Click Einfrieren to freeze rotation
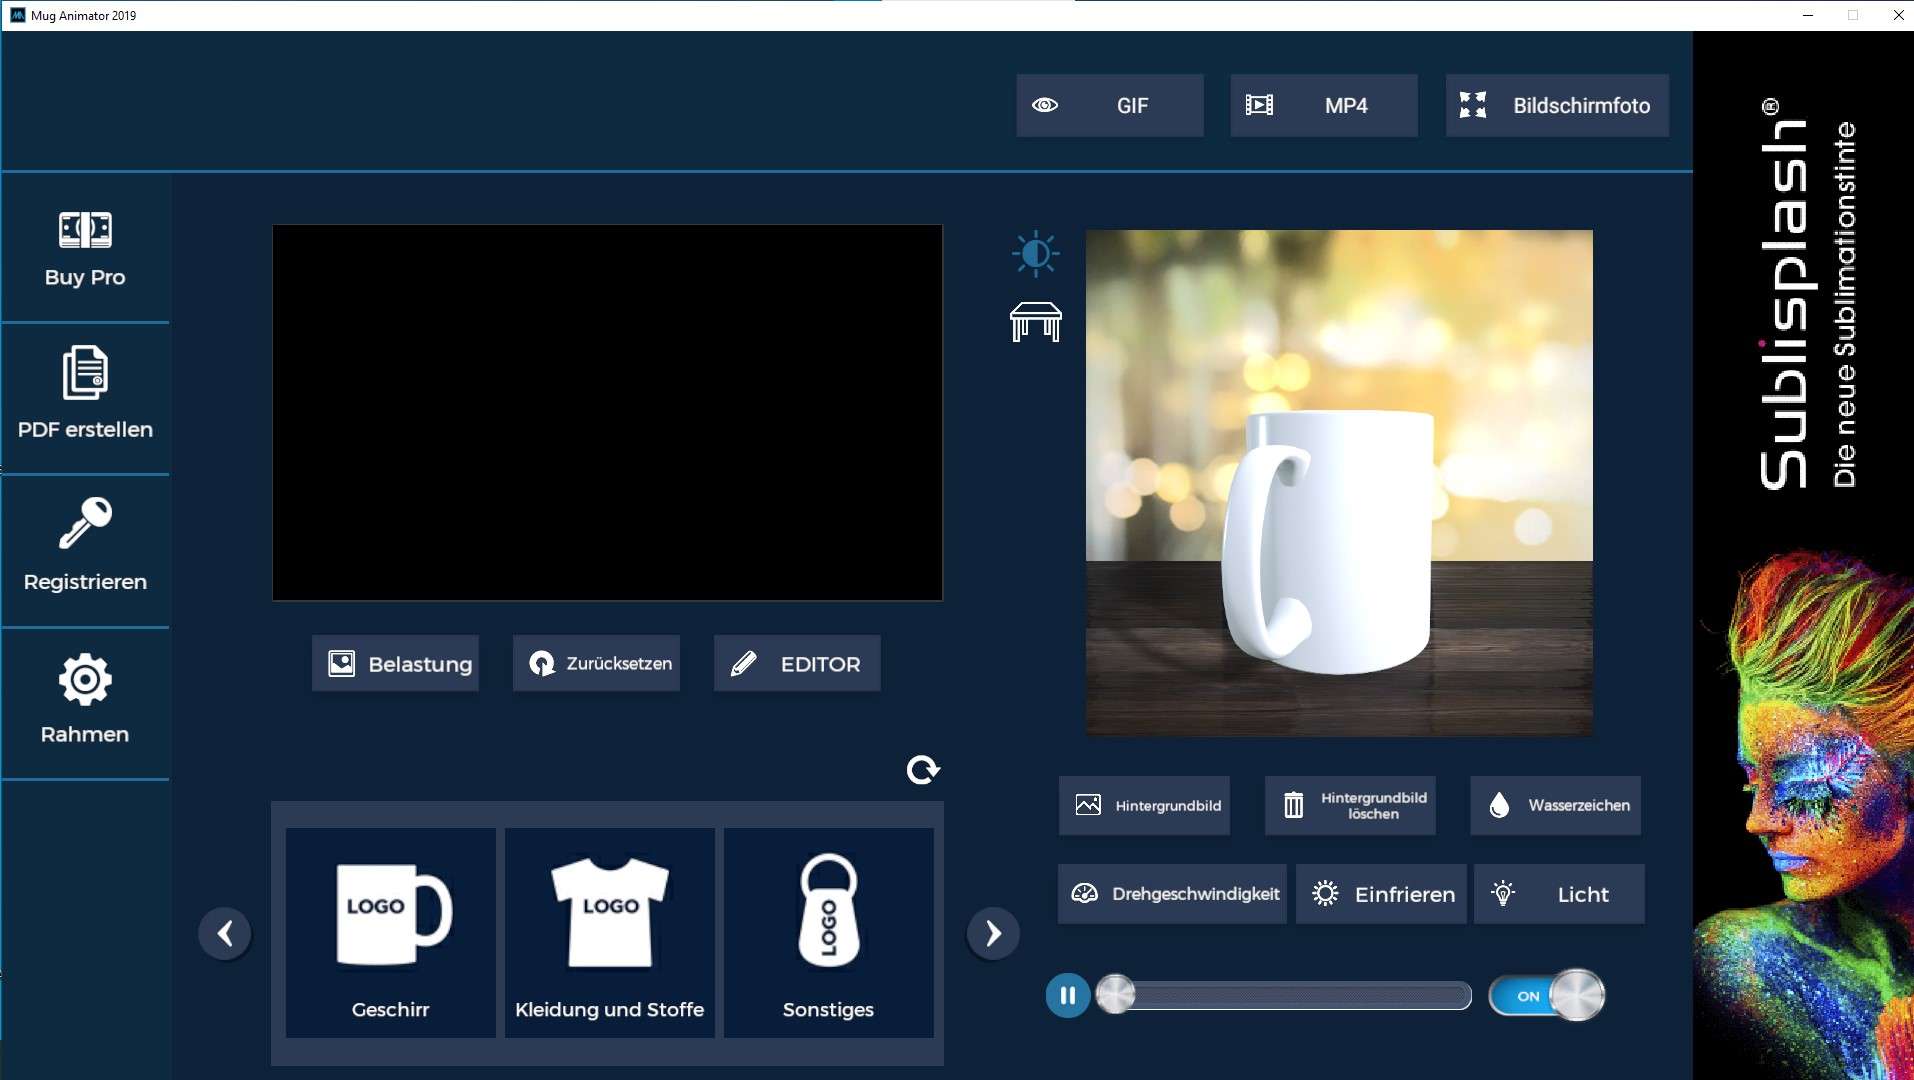The width and height of the screenshot is (1914, 1080). (x=1381, y=894)
